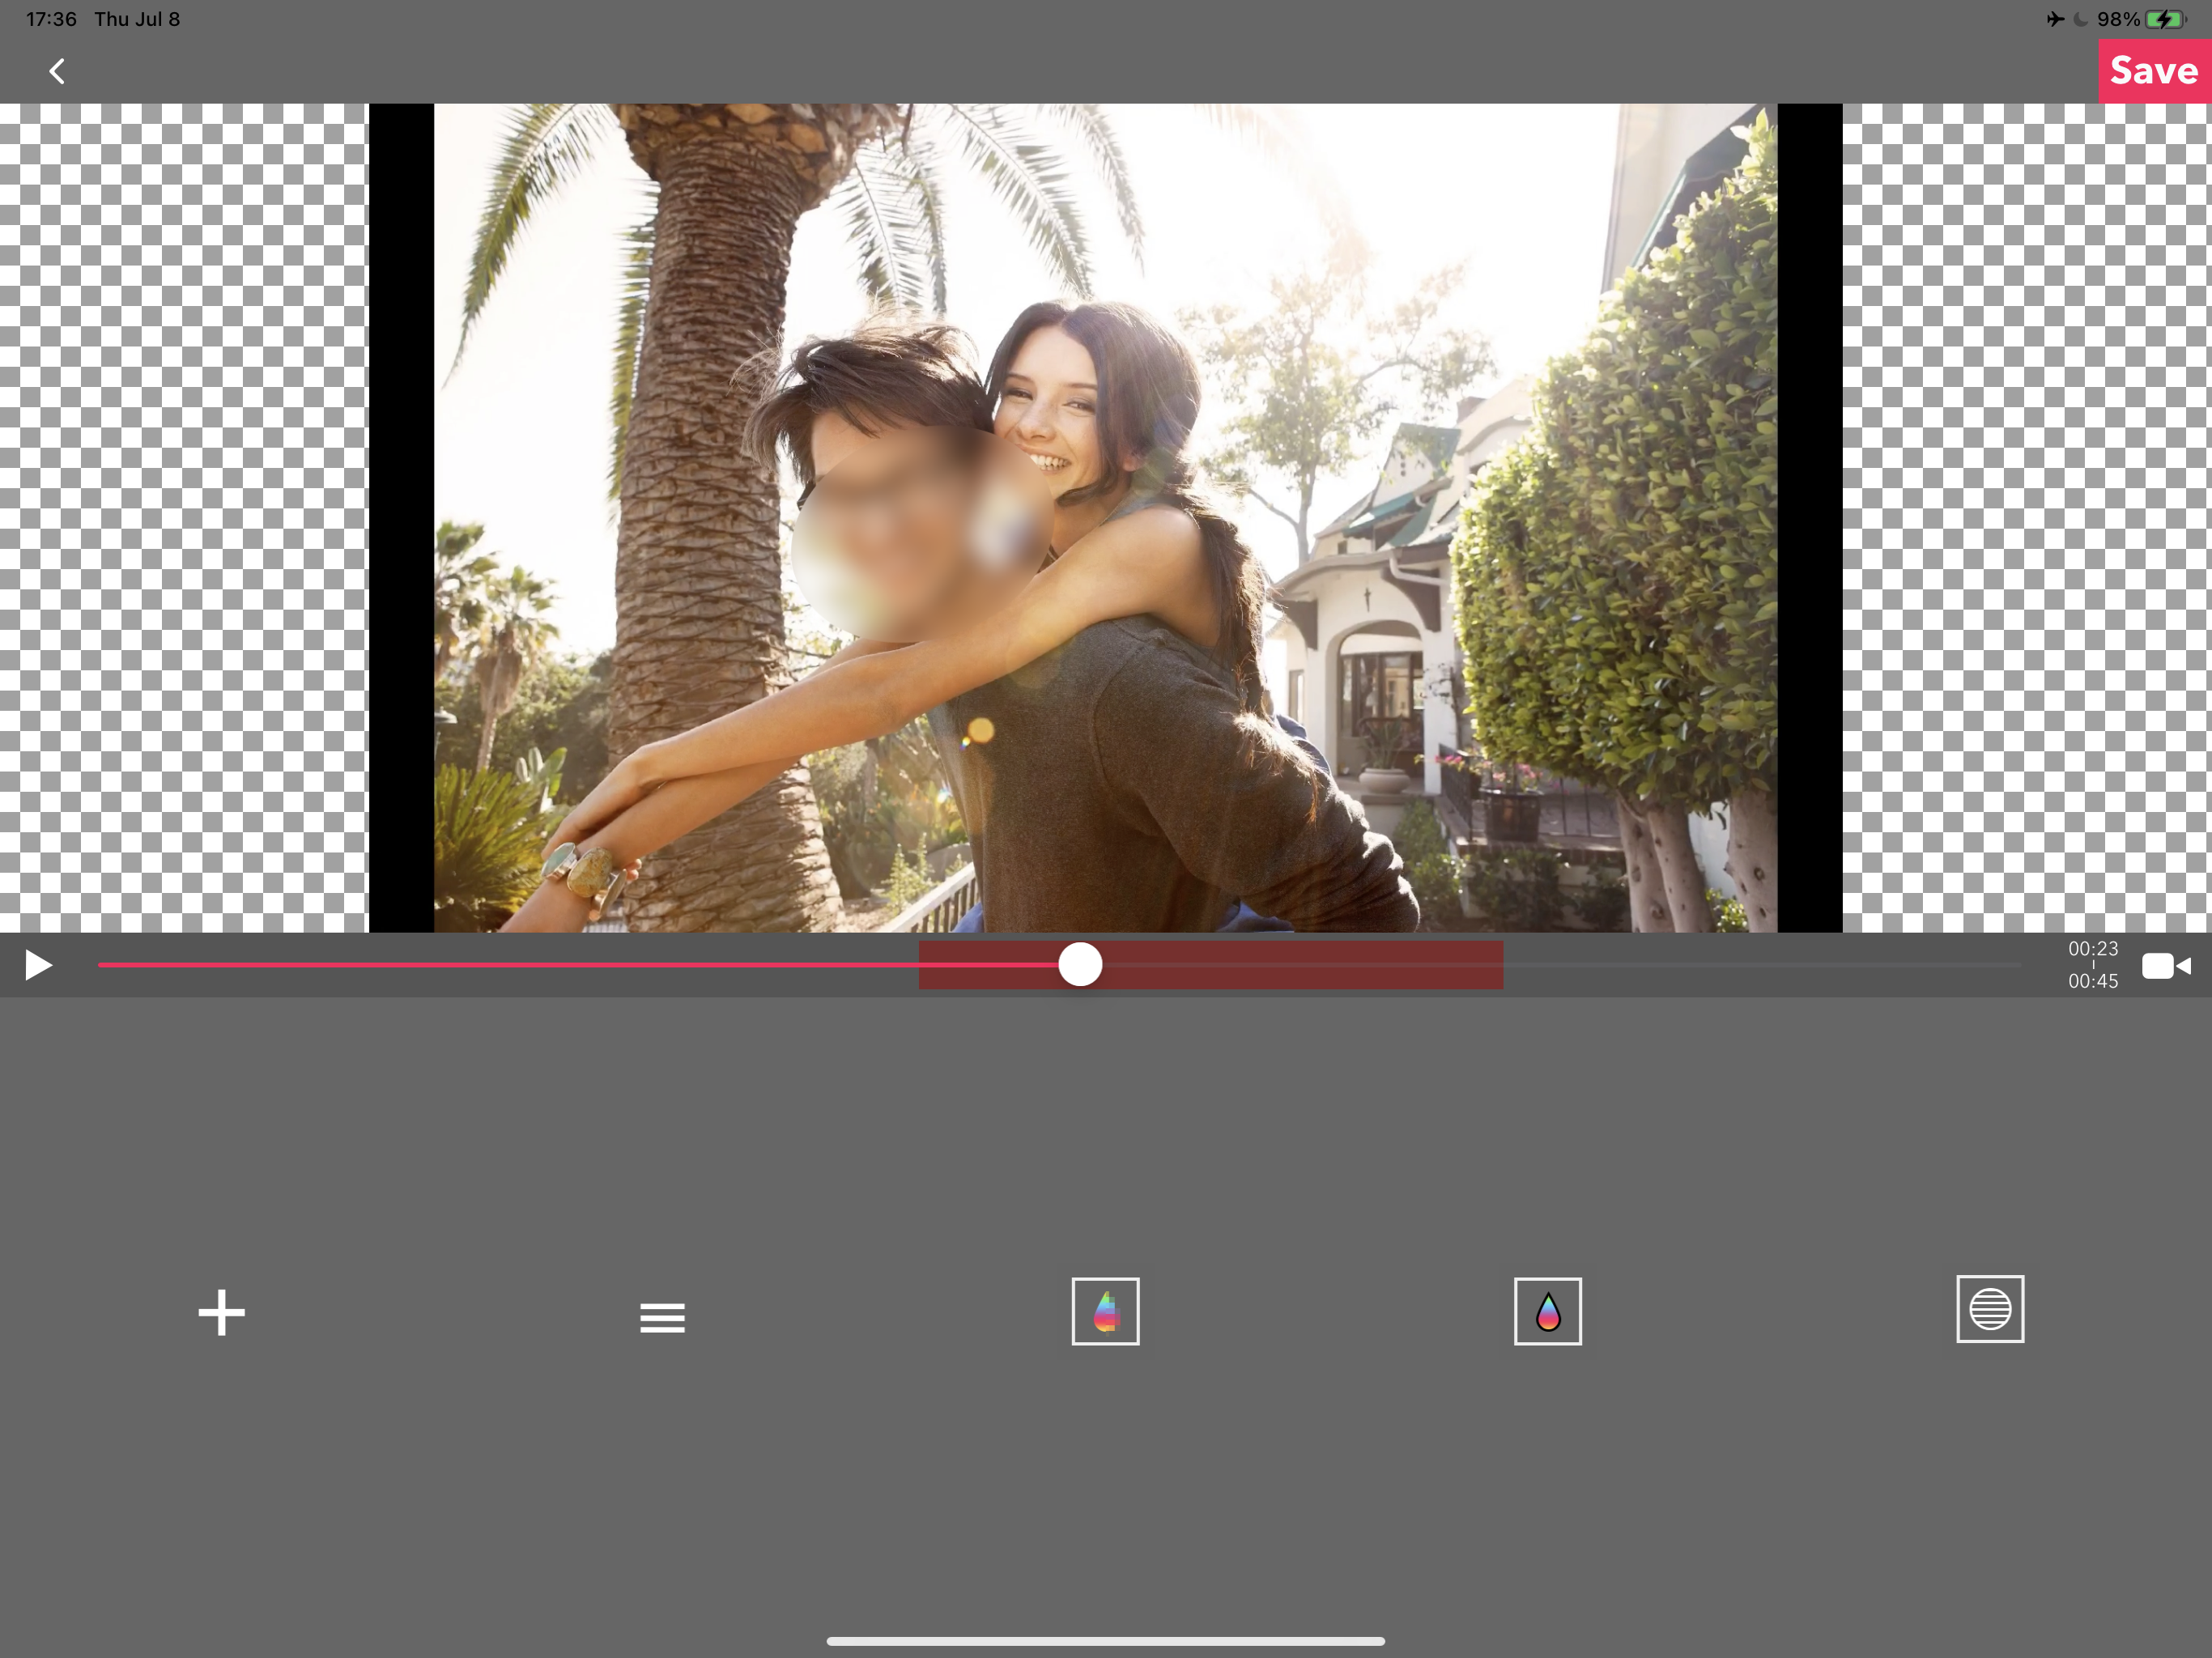Choose the rainbow pixelate droplet effect
The image size is (2212, 1658).
1105,1311
